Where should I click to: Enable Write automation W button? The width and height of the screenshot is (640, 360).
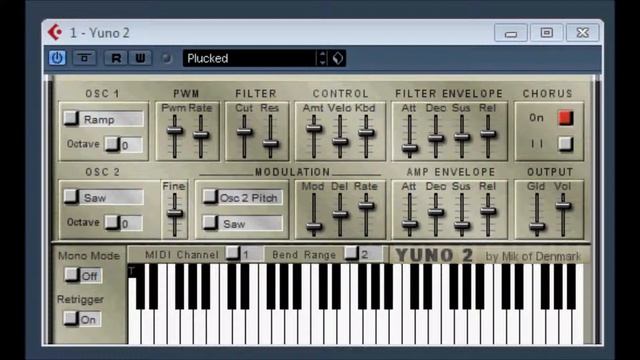pyautogui.click(x=140, y=58)
